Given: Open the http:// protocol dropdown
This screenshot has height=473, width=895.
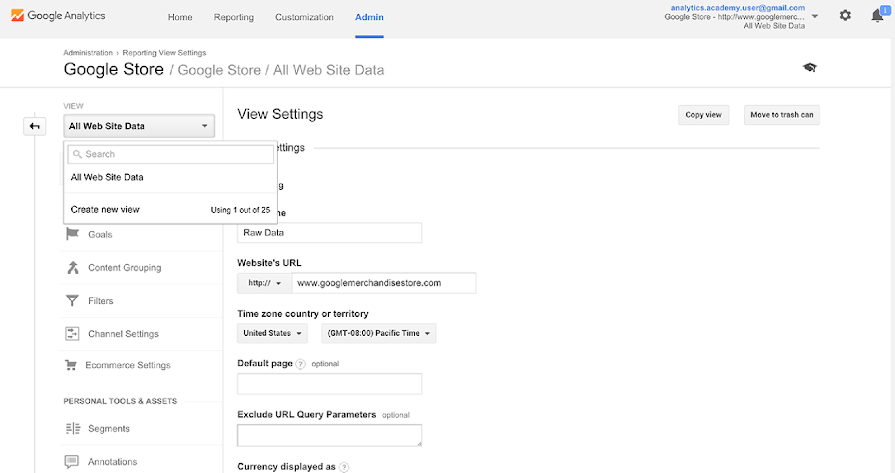Looking at the screenshot, I should pos(264,283).
